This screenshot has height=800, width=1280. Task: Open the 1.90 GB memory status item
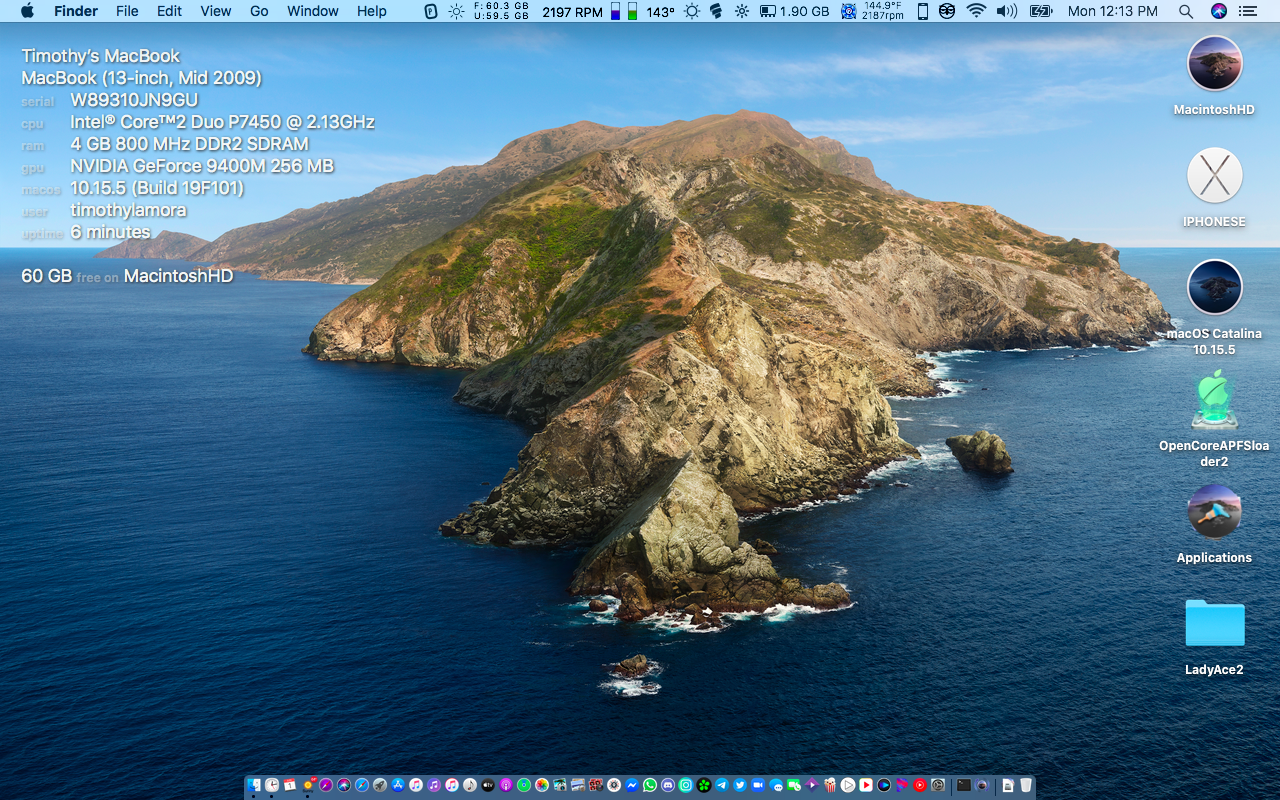coord(795,11)
